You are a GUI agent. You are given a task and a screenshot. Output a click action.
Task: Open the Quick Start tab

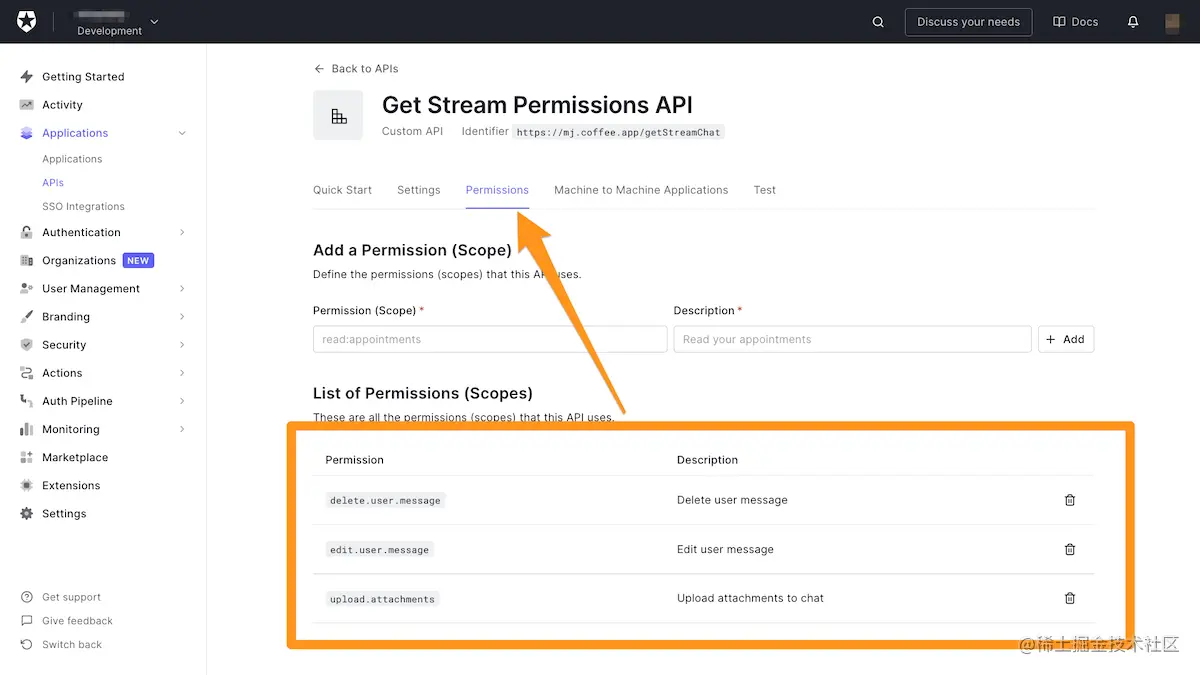tap(342, 190)
